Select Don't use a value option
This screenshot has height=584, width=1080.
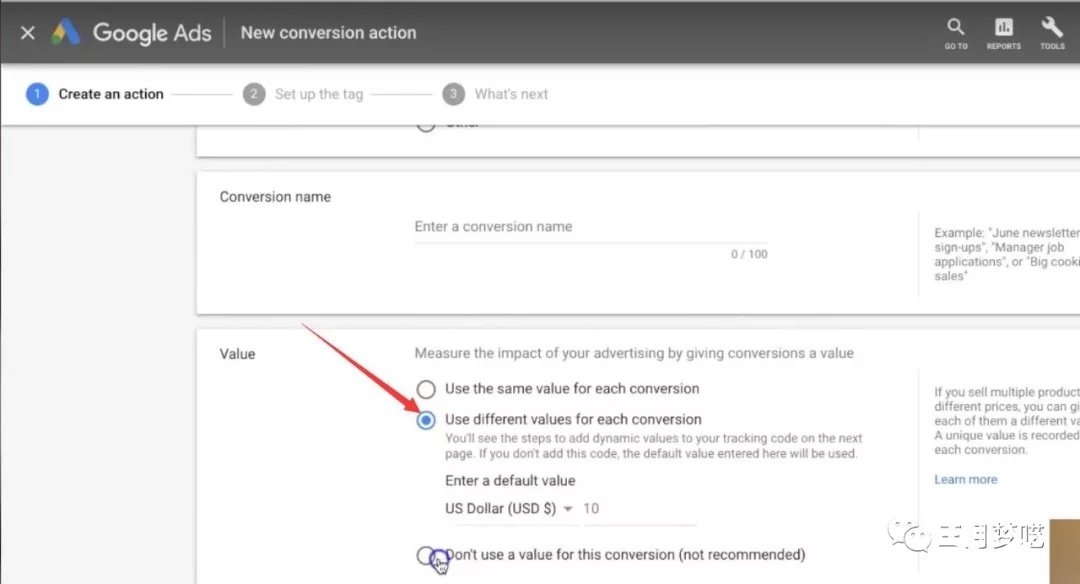click(427, 555)
